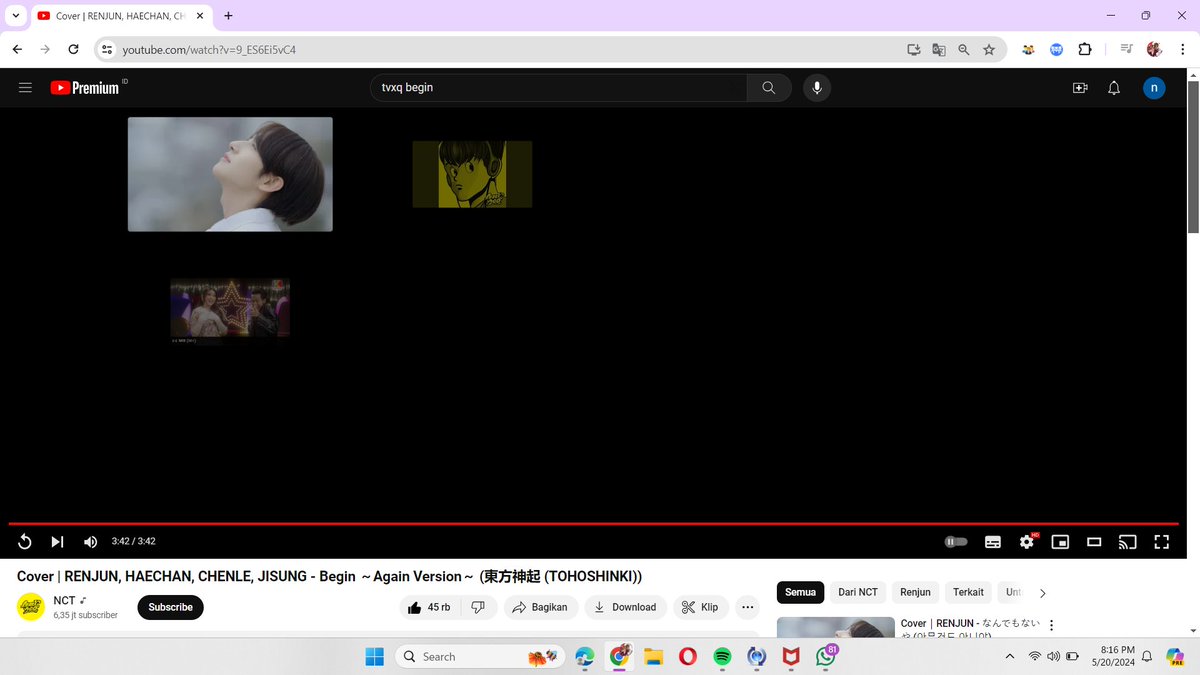Open Opera browser from the taskbar

pyautogui.click(x=688, y=656)
